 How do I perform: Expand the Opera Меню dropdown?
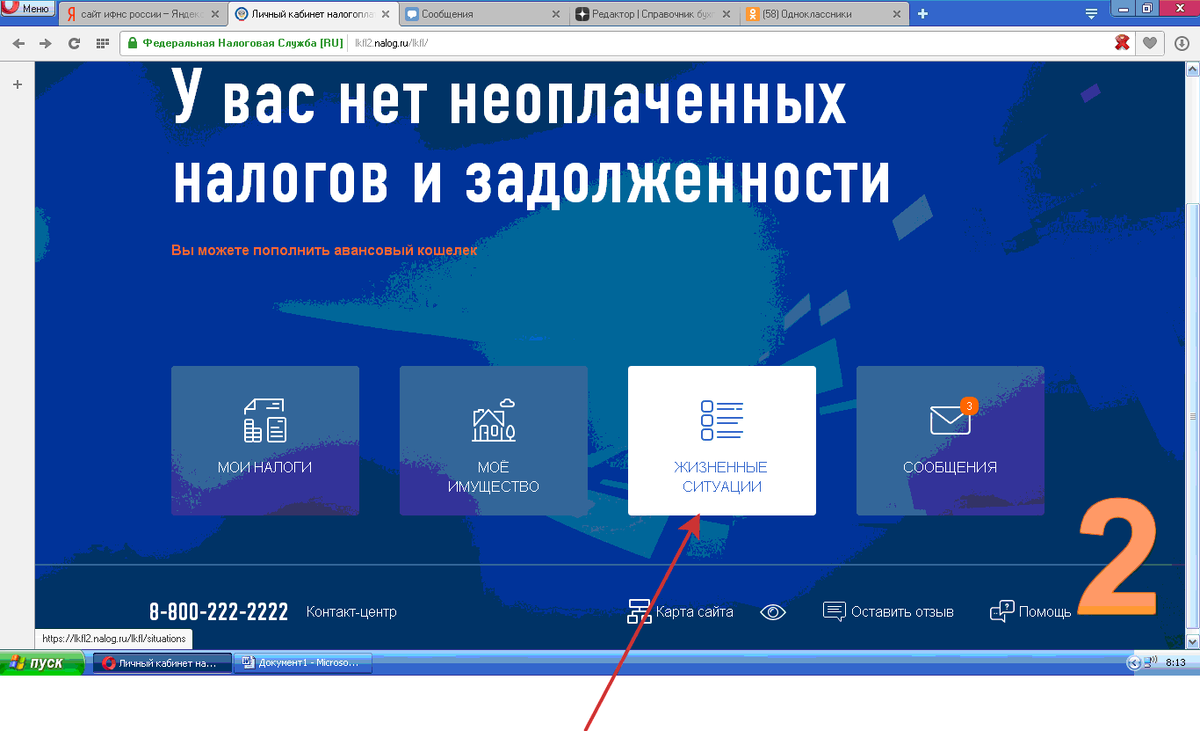point(25,8)
